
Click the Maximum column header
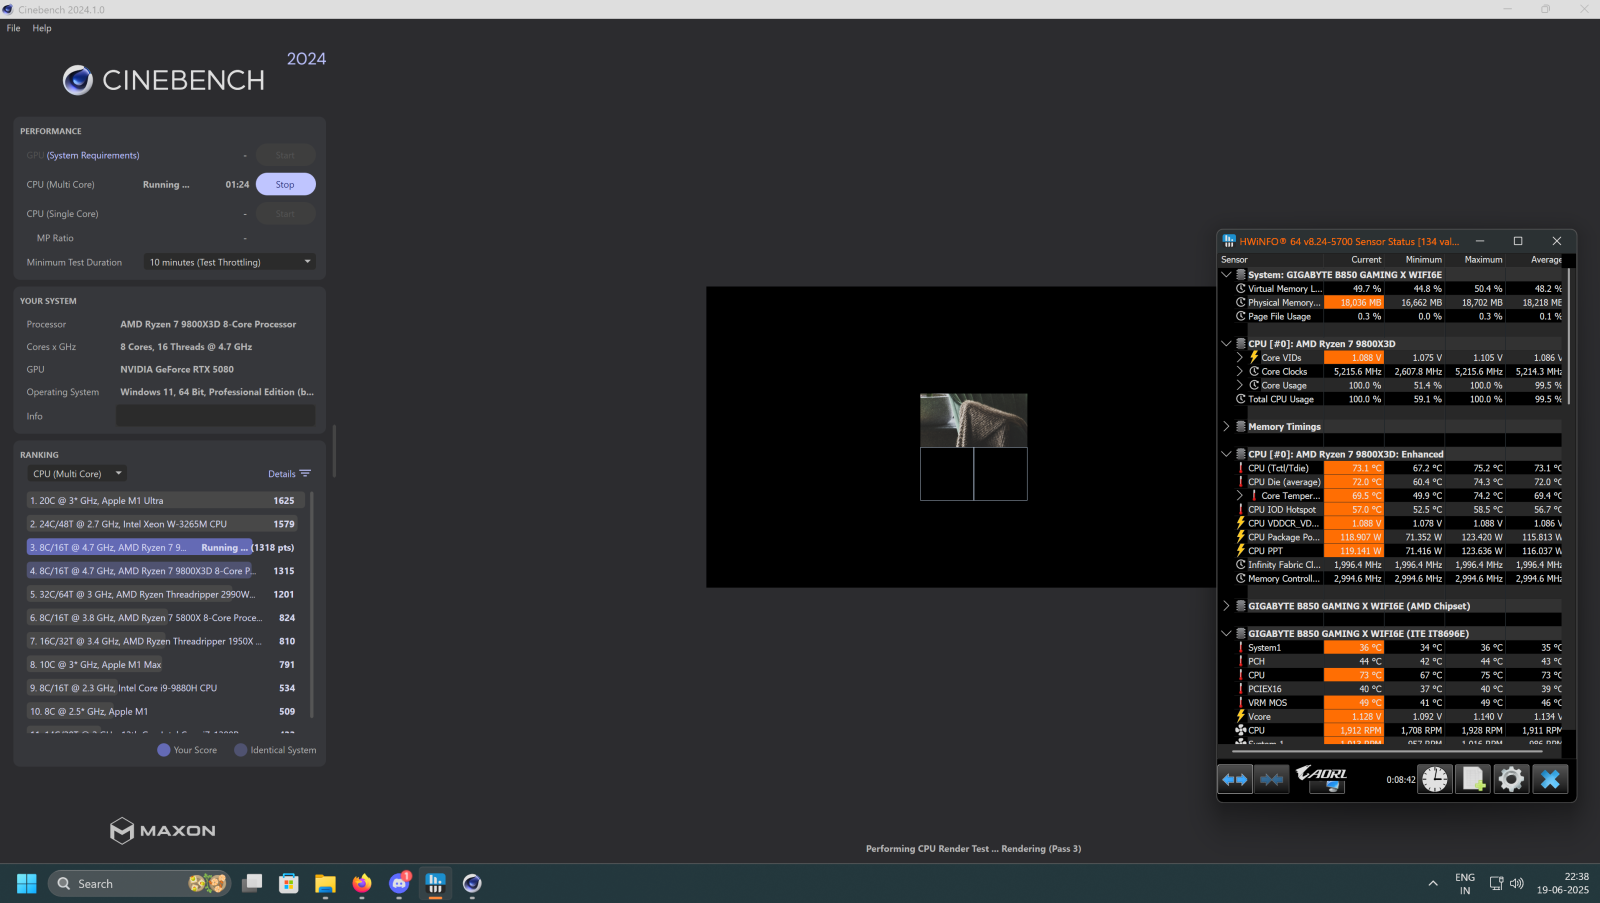click(x=1484, y=260)
